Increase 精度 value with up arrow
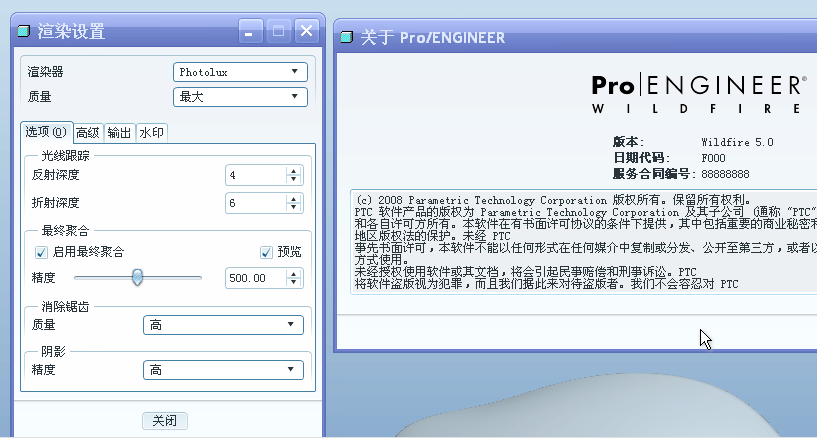Viewport: 817px width, 438px height. point(294,274)
